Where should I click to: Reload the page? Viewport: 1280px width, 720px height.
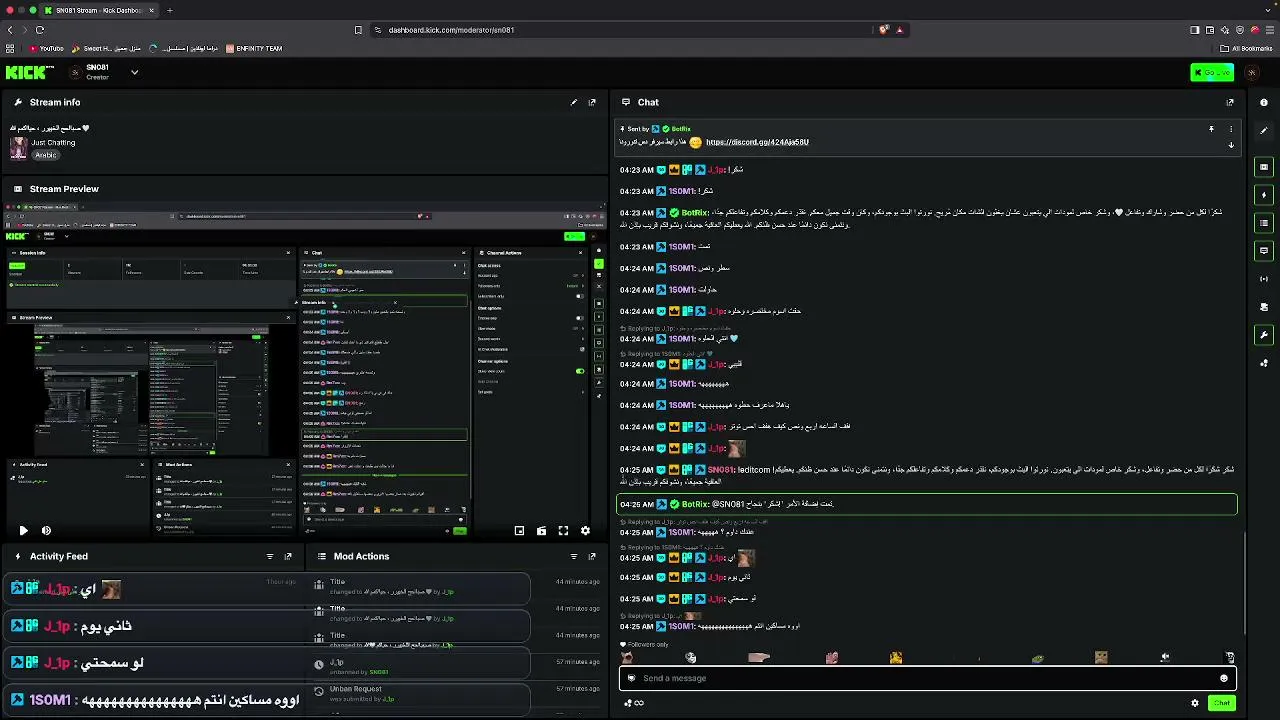(x=40, y=30)
